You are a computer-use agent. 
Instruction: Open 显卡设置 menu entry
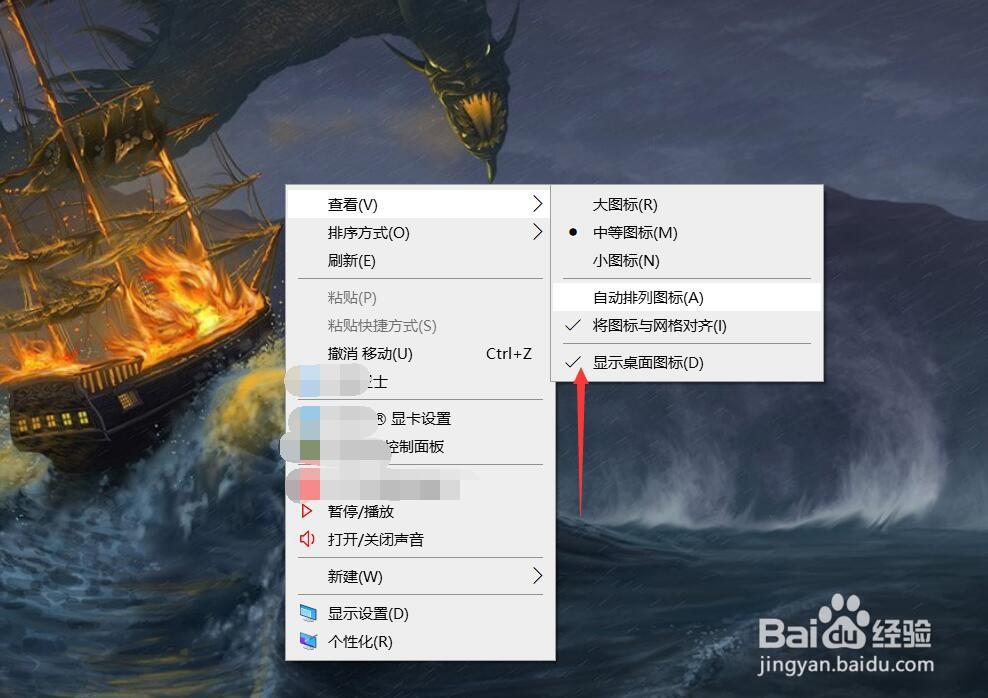420,418
